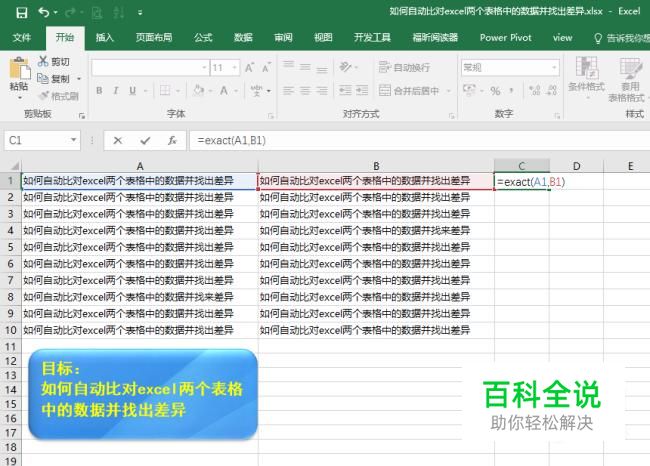Click the Save icon in quick access toolbar
The width and height of the screenshot is (650, 466).
click(x=22, y=12)
